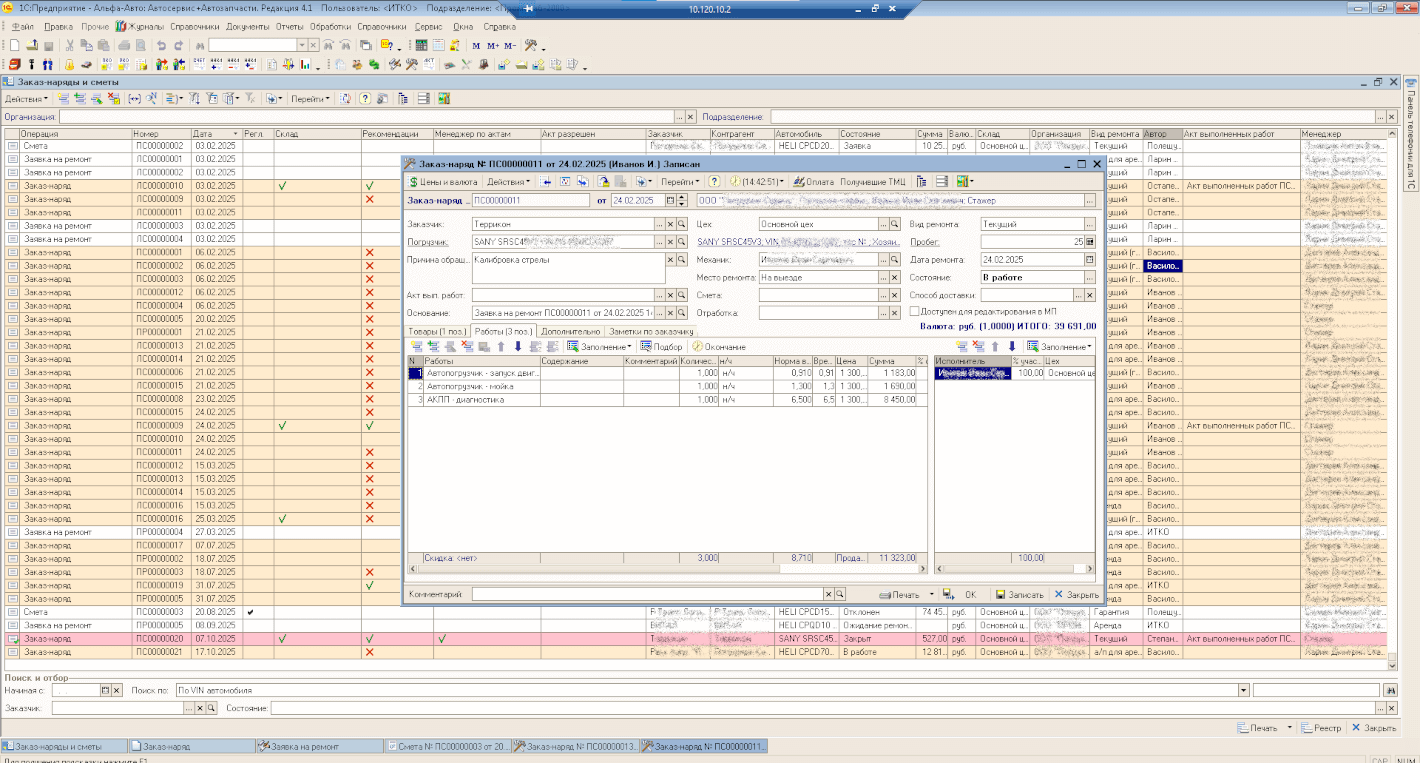Click the help question mark icon in order toolbar
The width and height of the screenshot is (1420, 763).
point(714,182)
